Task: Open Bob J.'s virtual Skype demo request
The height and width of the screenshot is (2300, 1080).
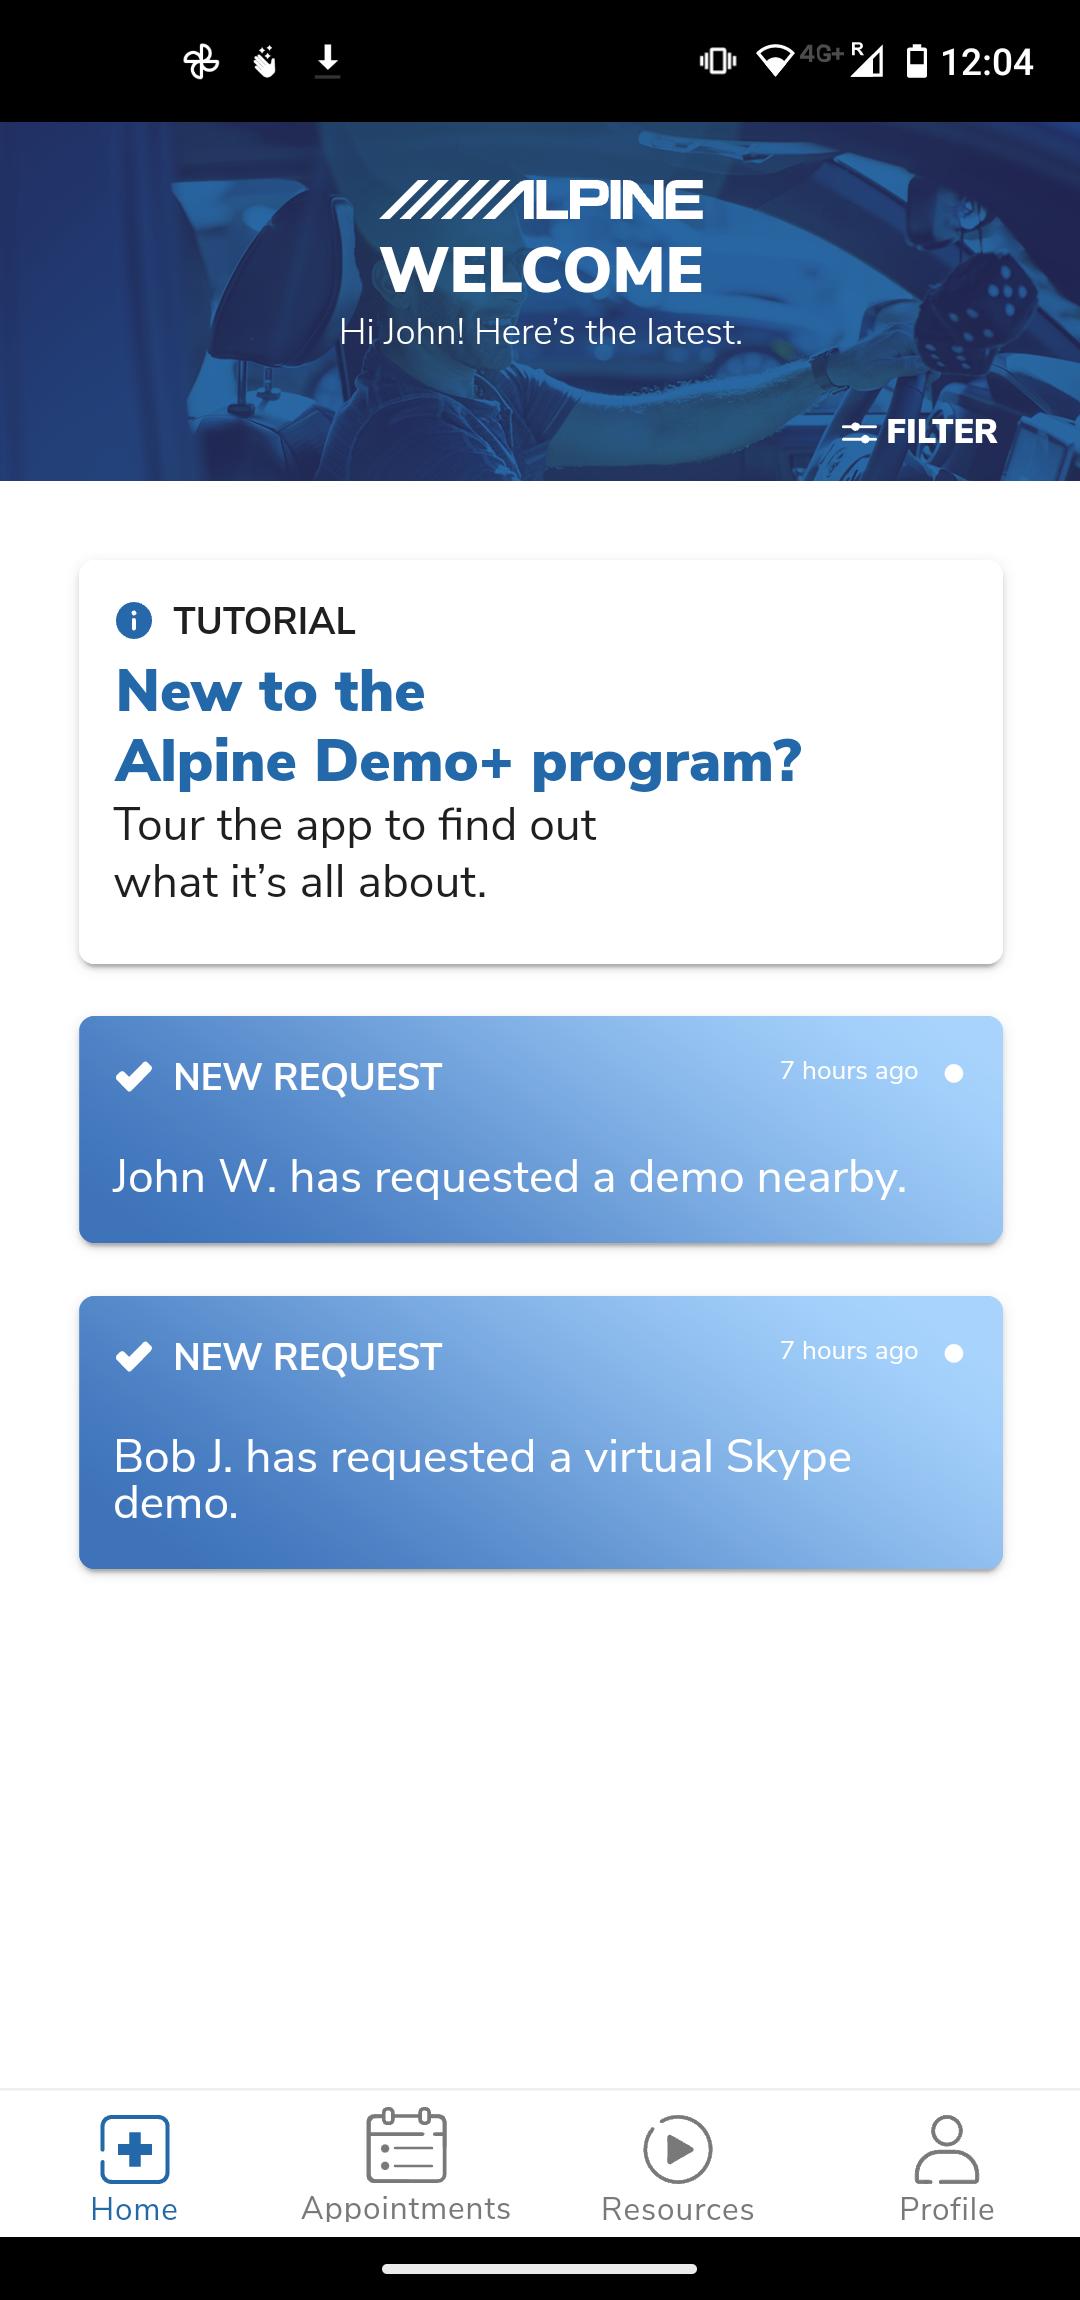Action: [x=541, y=1433]
